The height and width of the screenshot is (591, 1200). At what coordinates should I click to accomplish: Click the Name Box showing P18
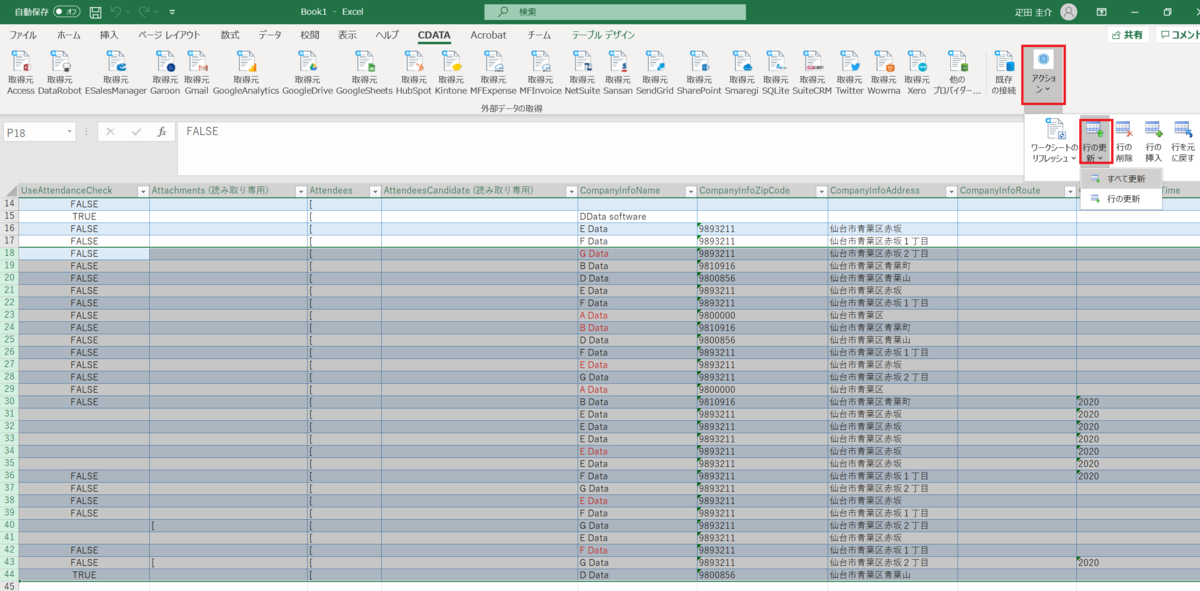(x=33, y=132)
